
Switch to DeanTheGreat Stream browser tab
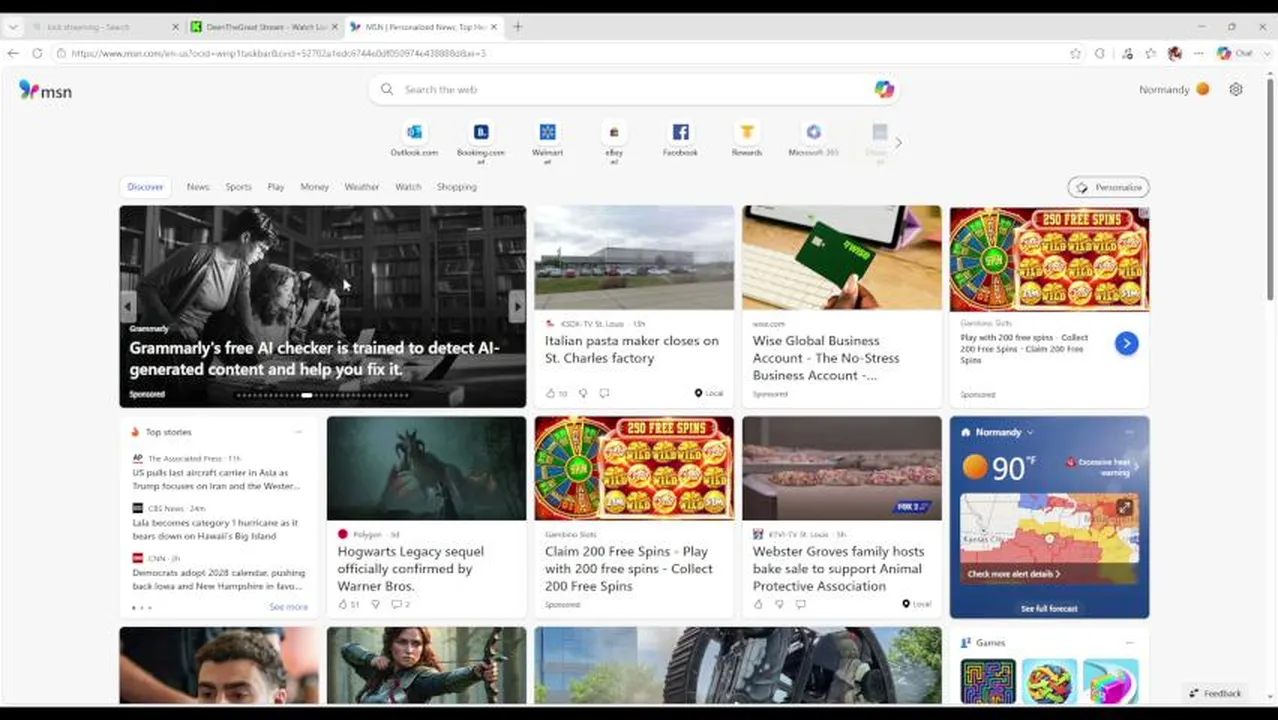coord(263,27)
